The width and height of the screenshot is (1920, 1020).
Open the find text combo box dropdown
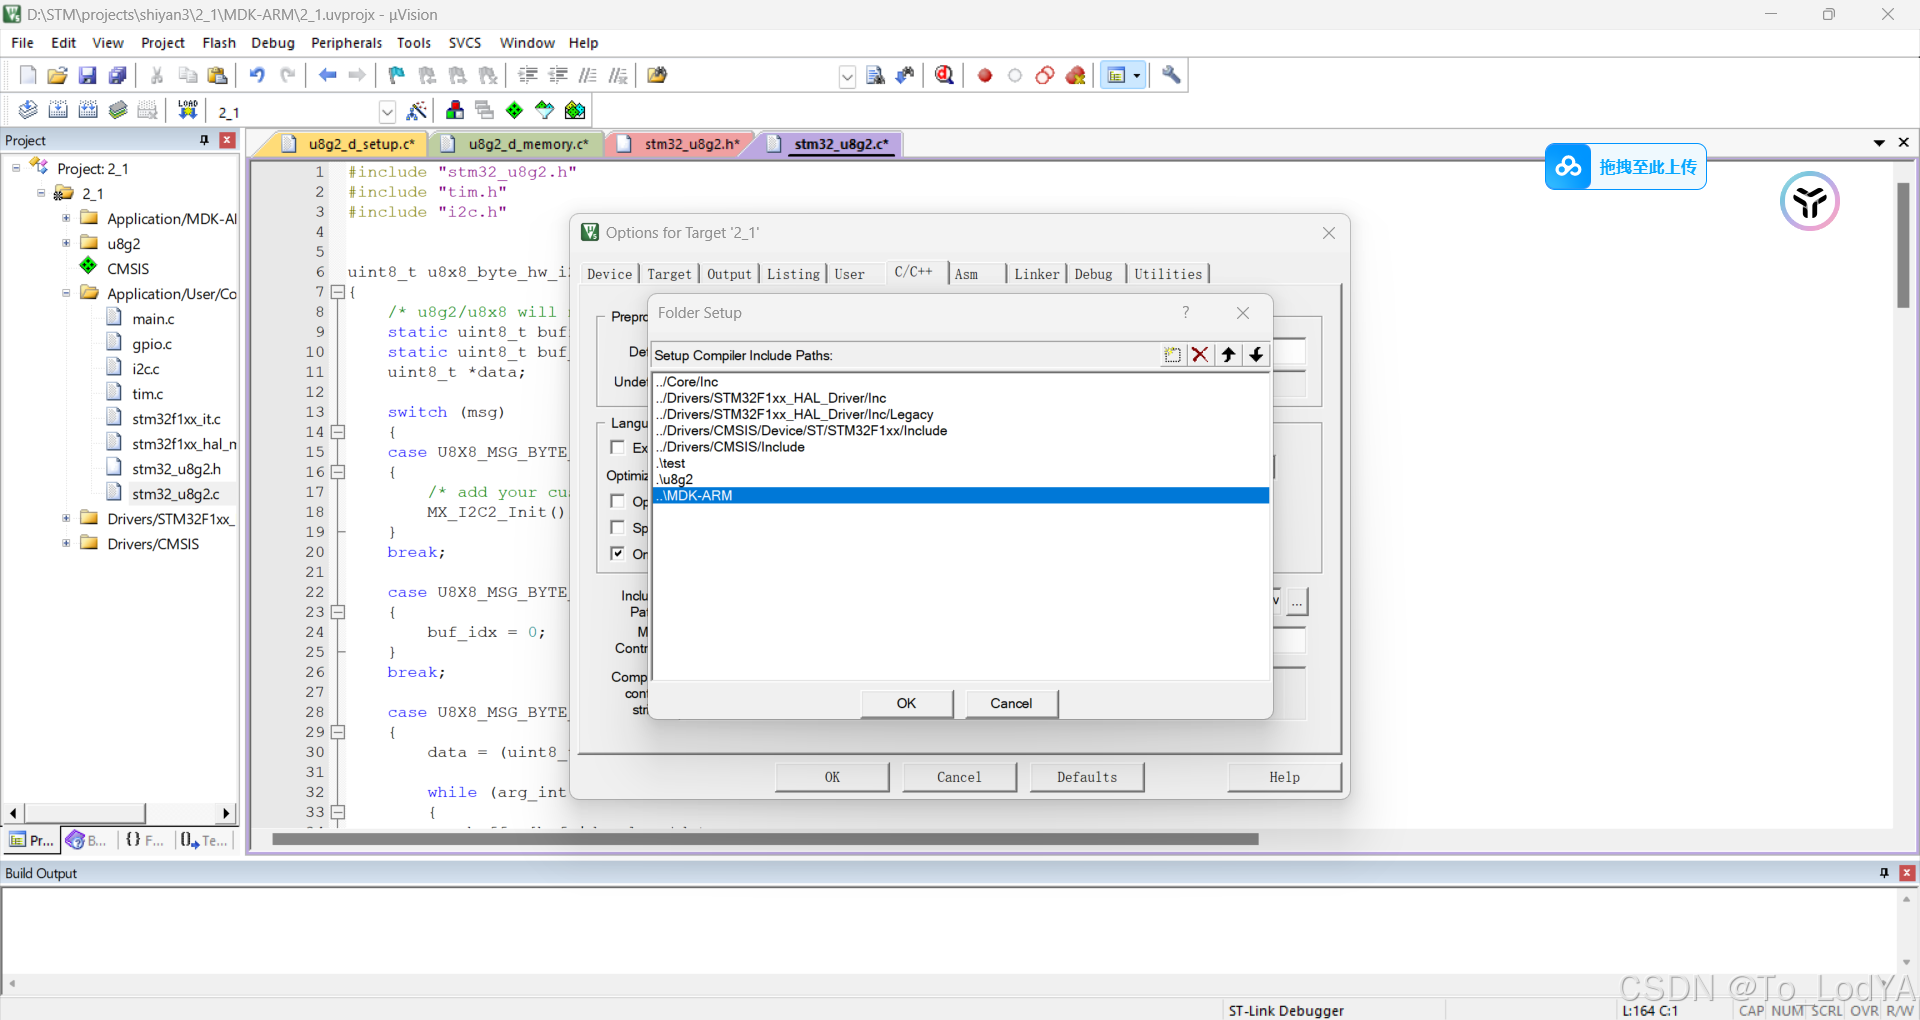pos(847,76)
